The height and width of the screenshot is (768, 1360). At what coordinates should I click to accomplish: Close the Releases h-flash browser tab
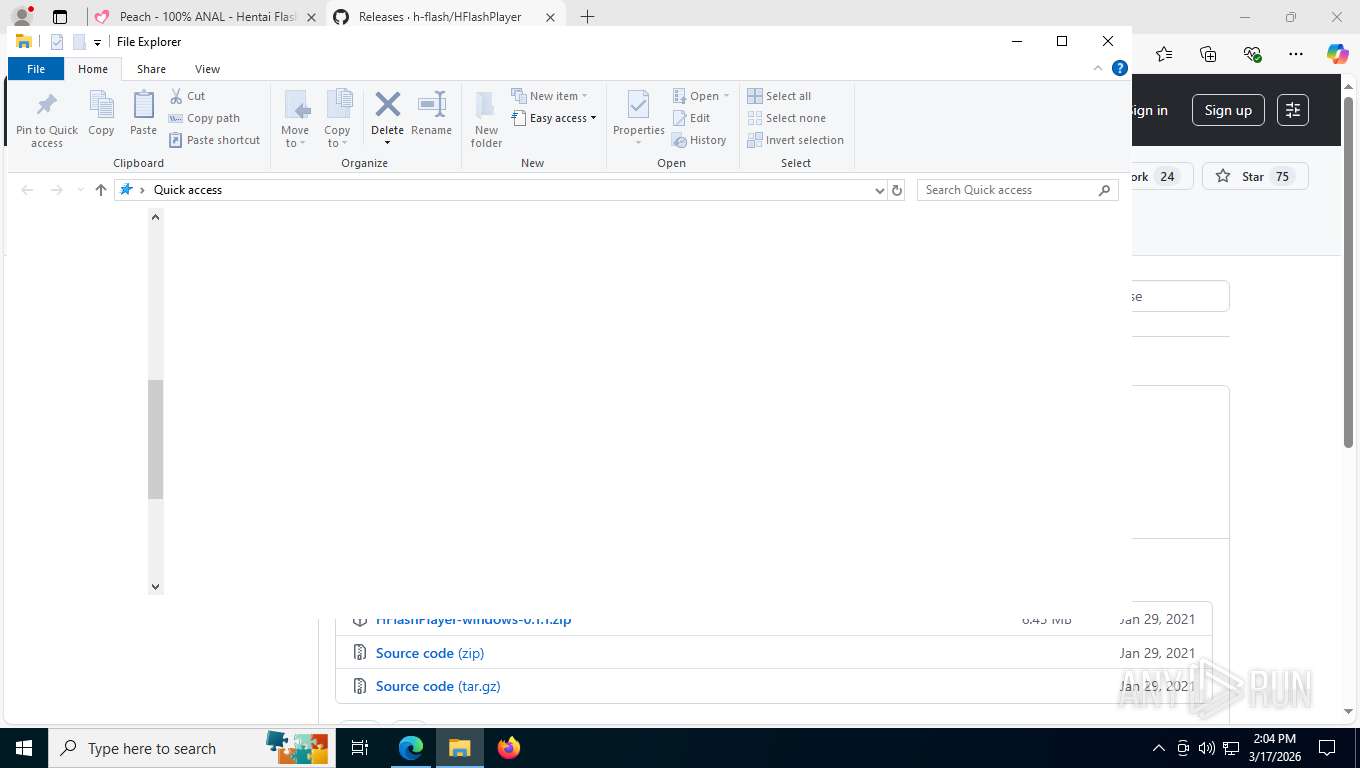coord(550,17)
